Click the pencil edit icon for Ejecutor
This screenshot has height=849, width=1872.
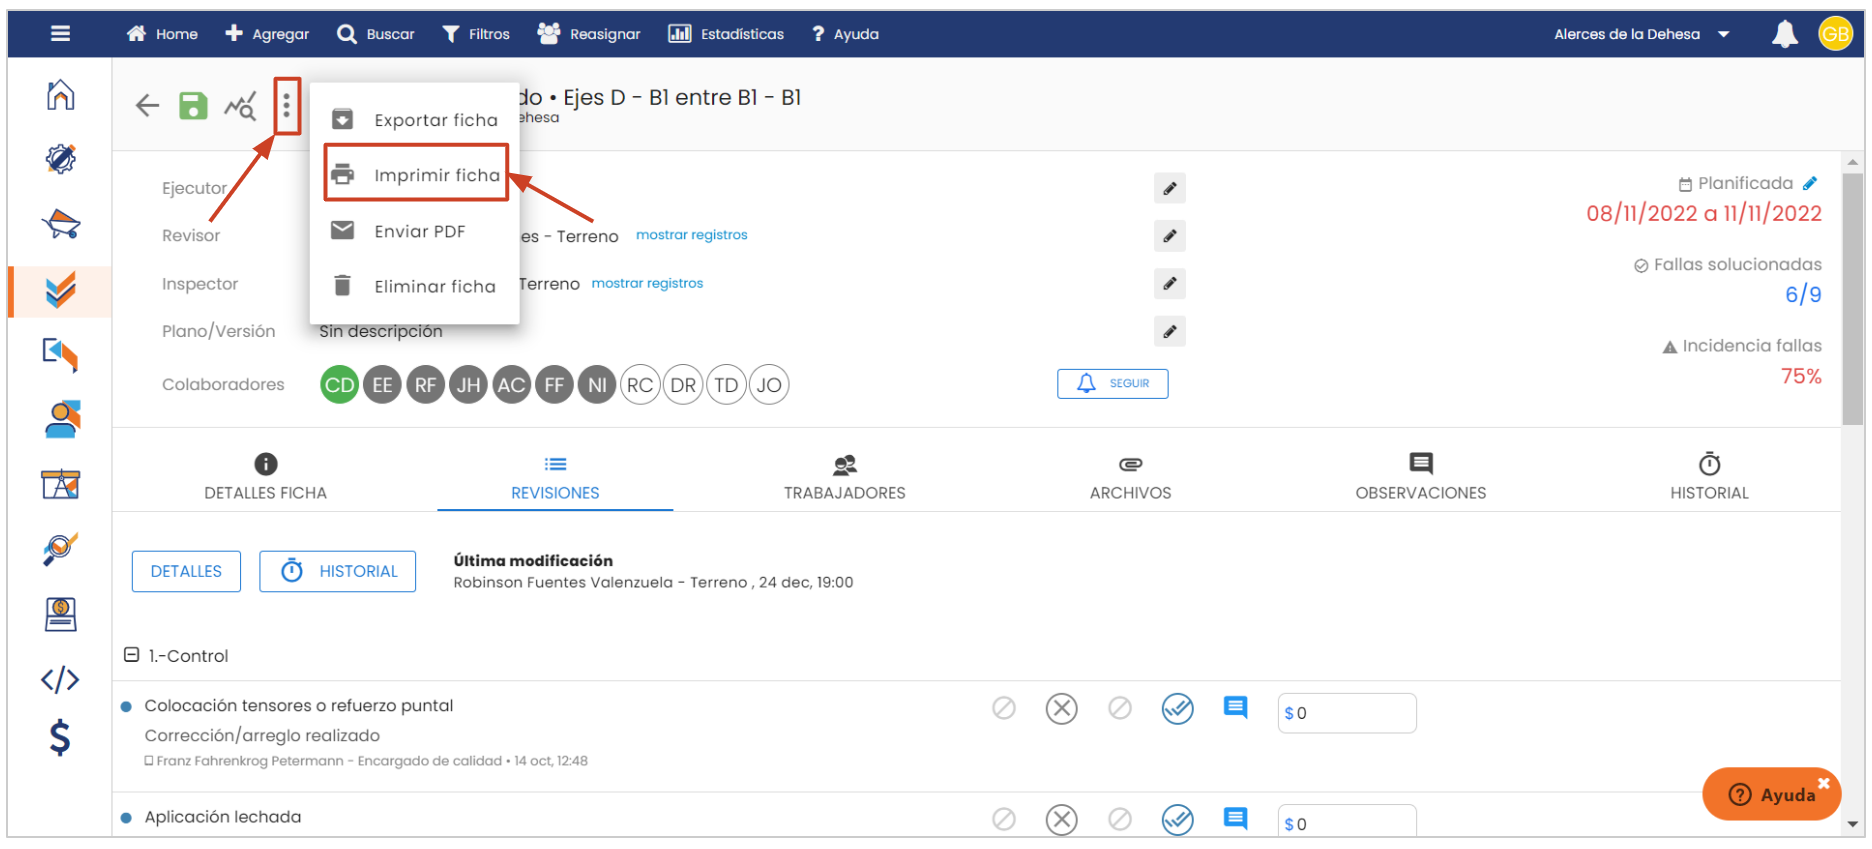click(x=1169, y=189)
